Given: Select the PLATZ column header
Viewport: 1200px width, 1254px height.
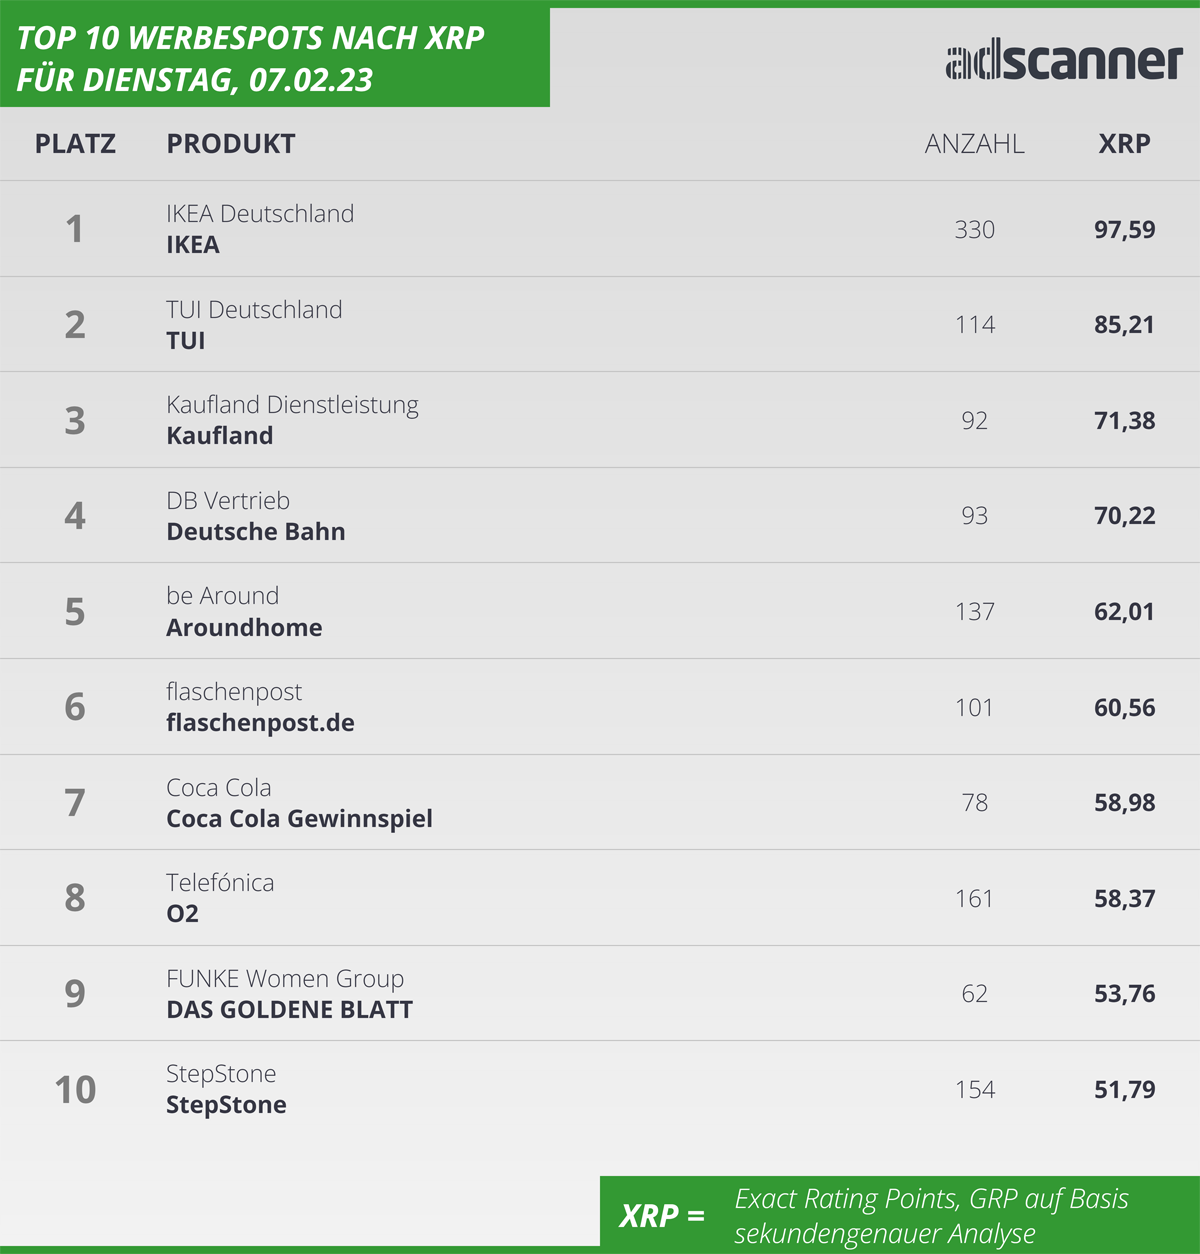Looking at the screenshot, I should tap(75, 144).
